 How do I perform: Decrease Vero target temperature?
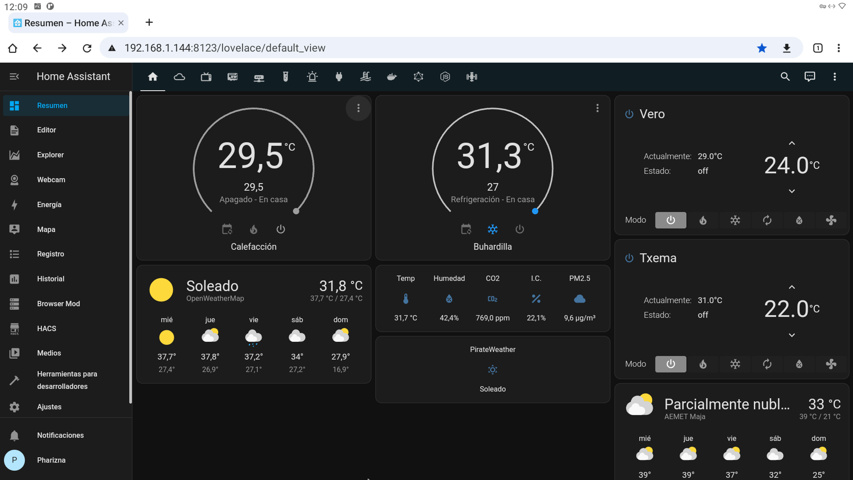click(x=792, y=191)
